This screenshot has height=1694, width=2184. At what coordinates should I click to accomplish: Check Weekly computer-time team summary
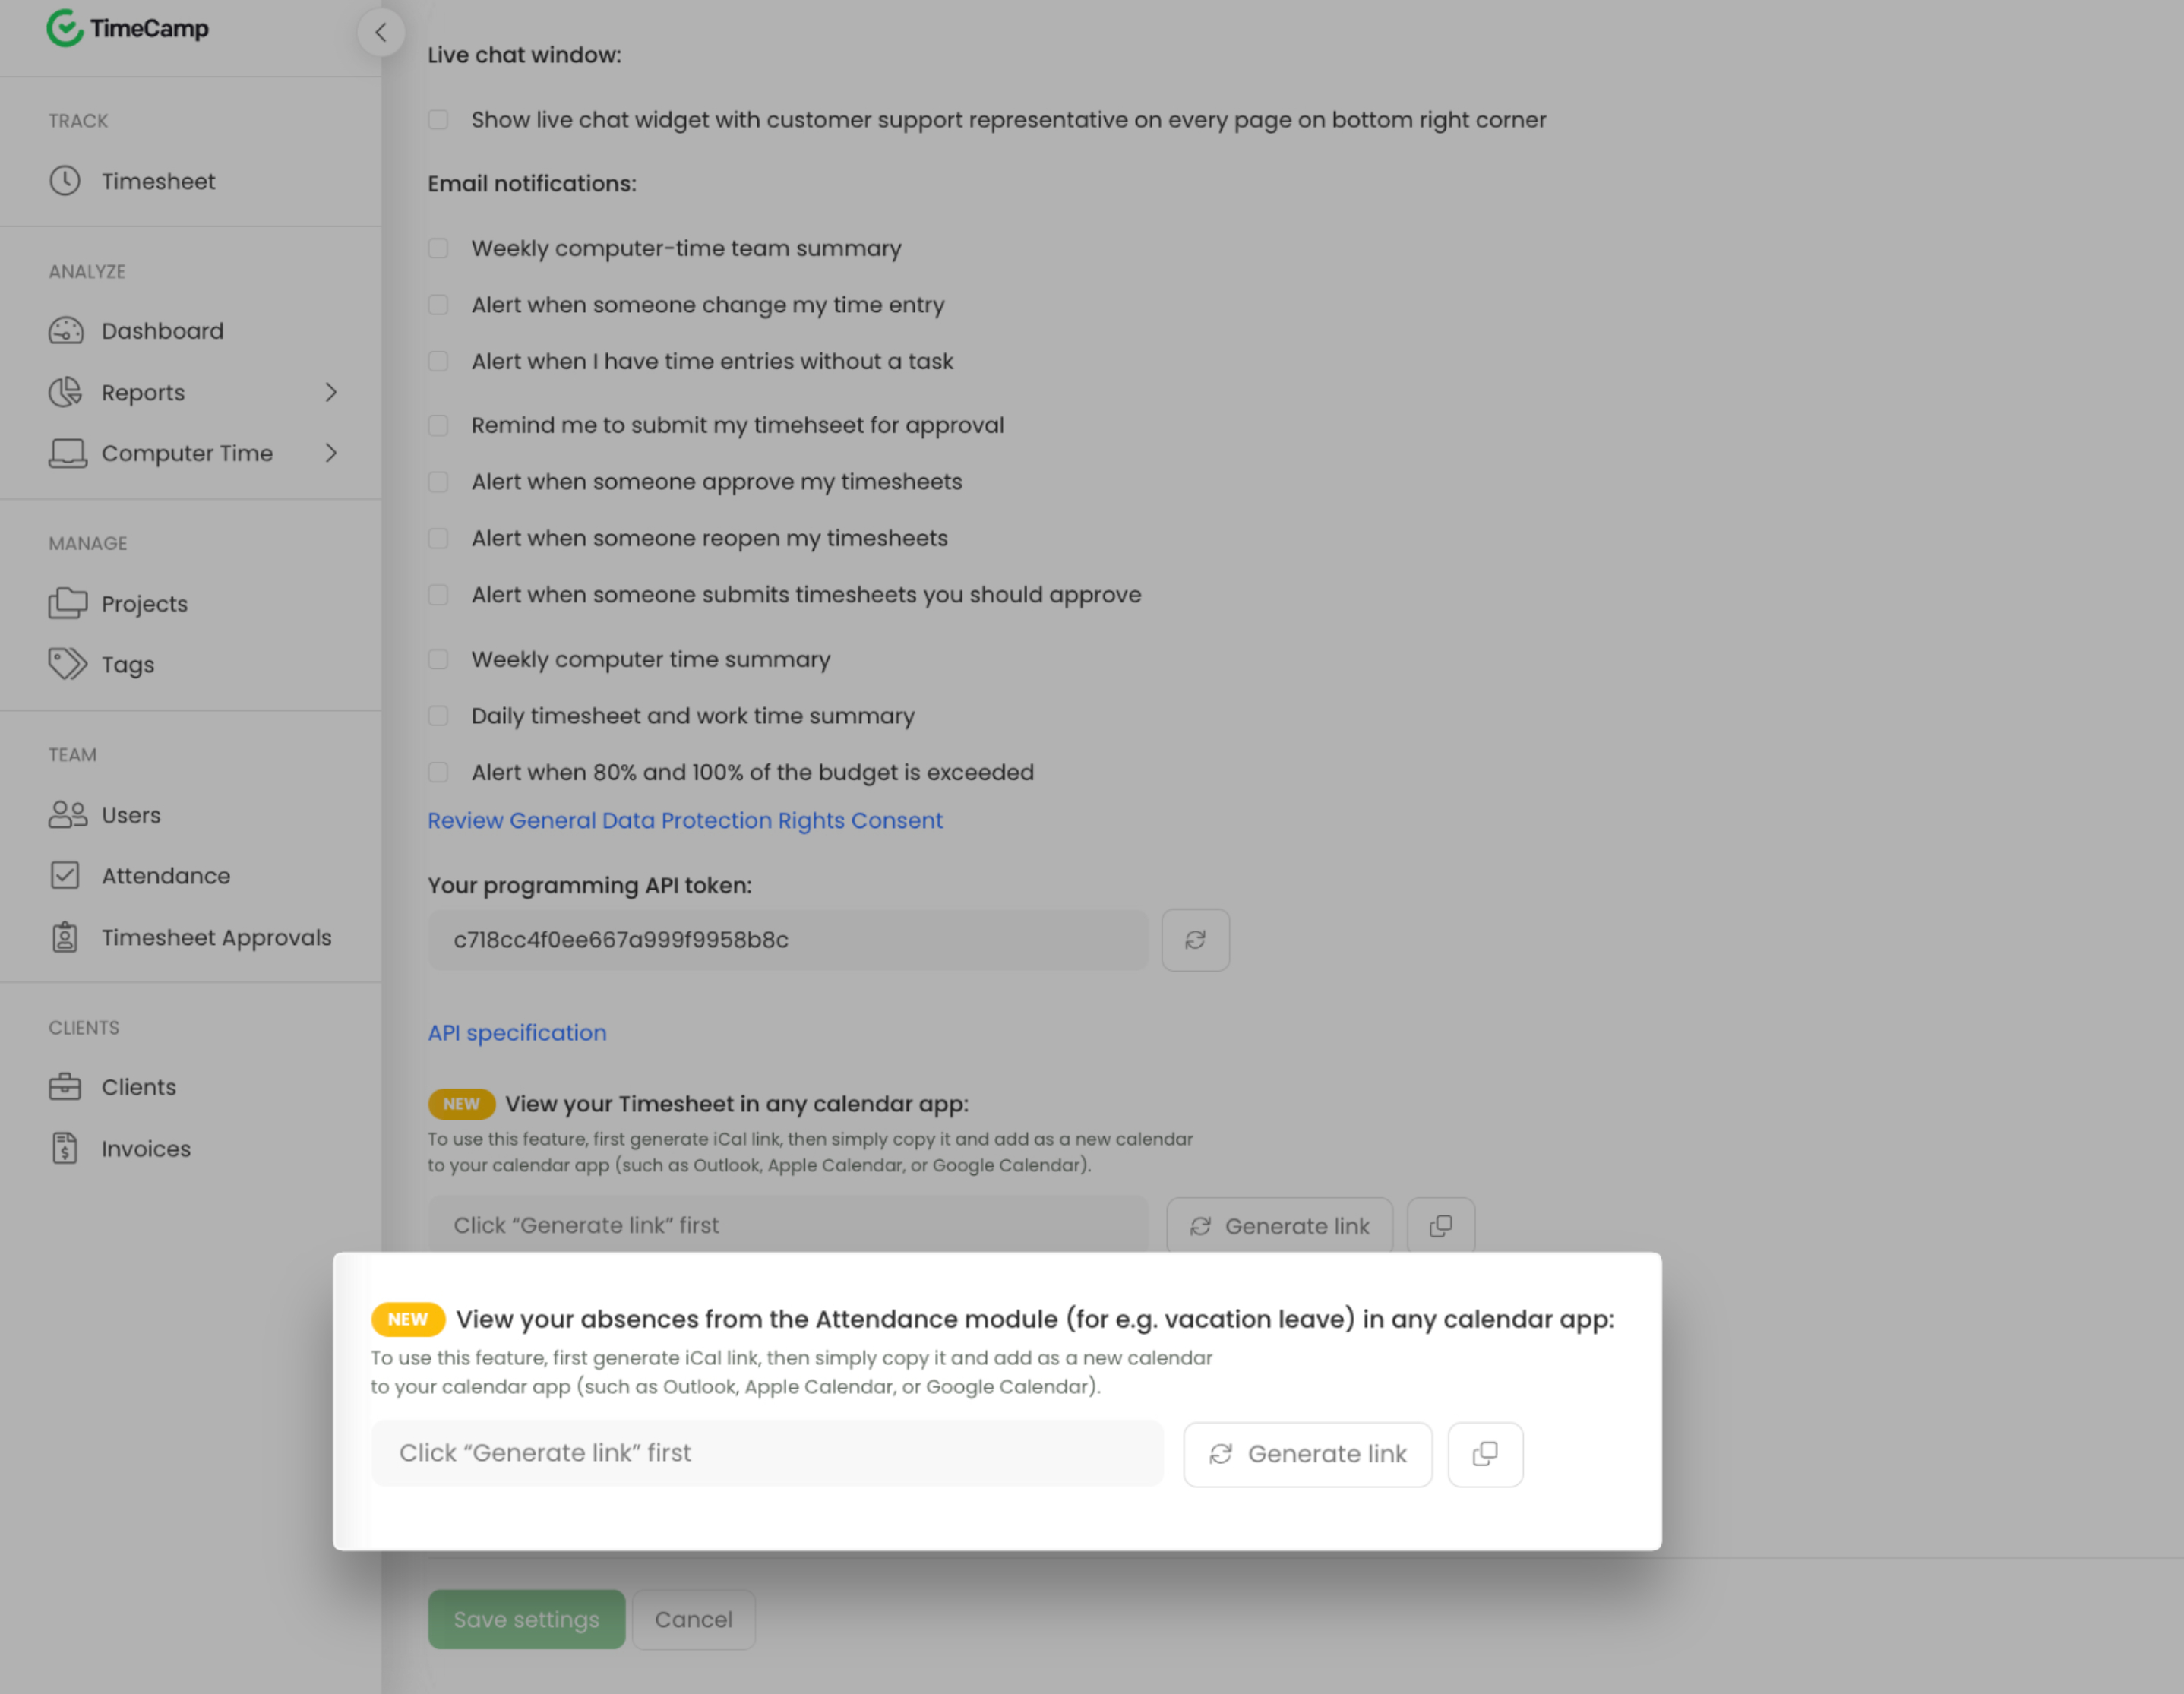[x=438, y=248]
